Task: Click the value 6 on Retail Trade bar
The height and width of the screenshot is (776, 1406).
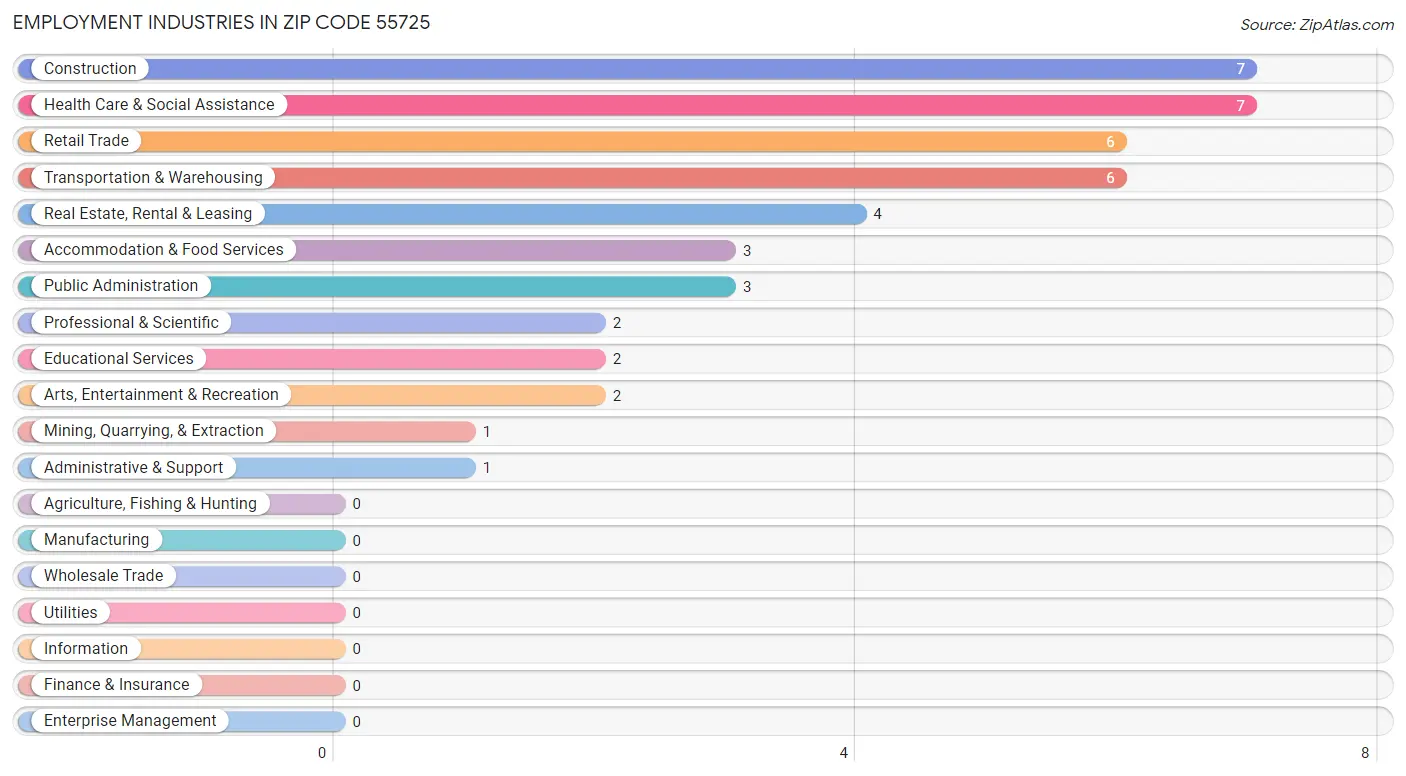Action: 1110,142
